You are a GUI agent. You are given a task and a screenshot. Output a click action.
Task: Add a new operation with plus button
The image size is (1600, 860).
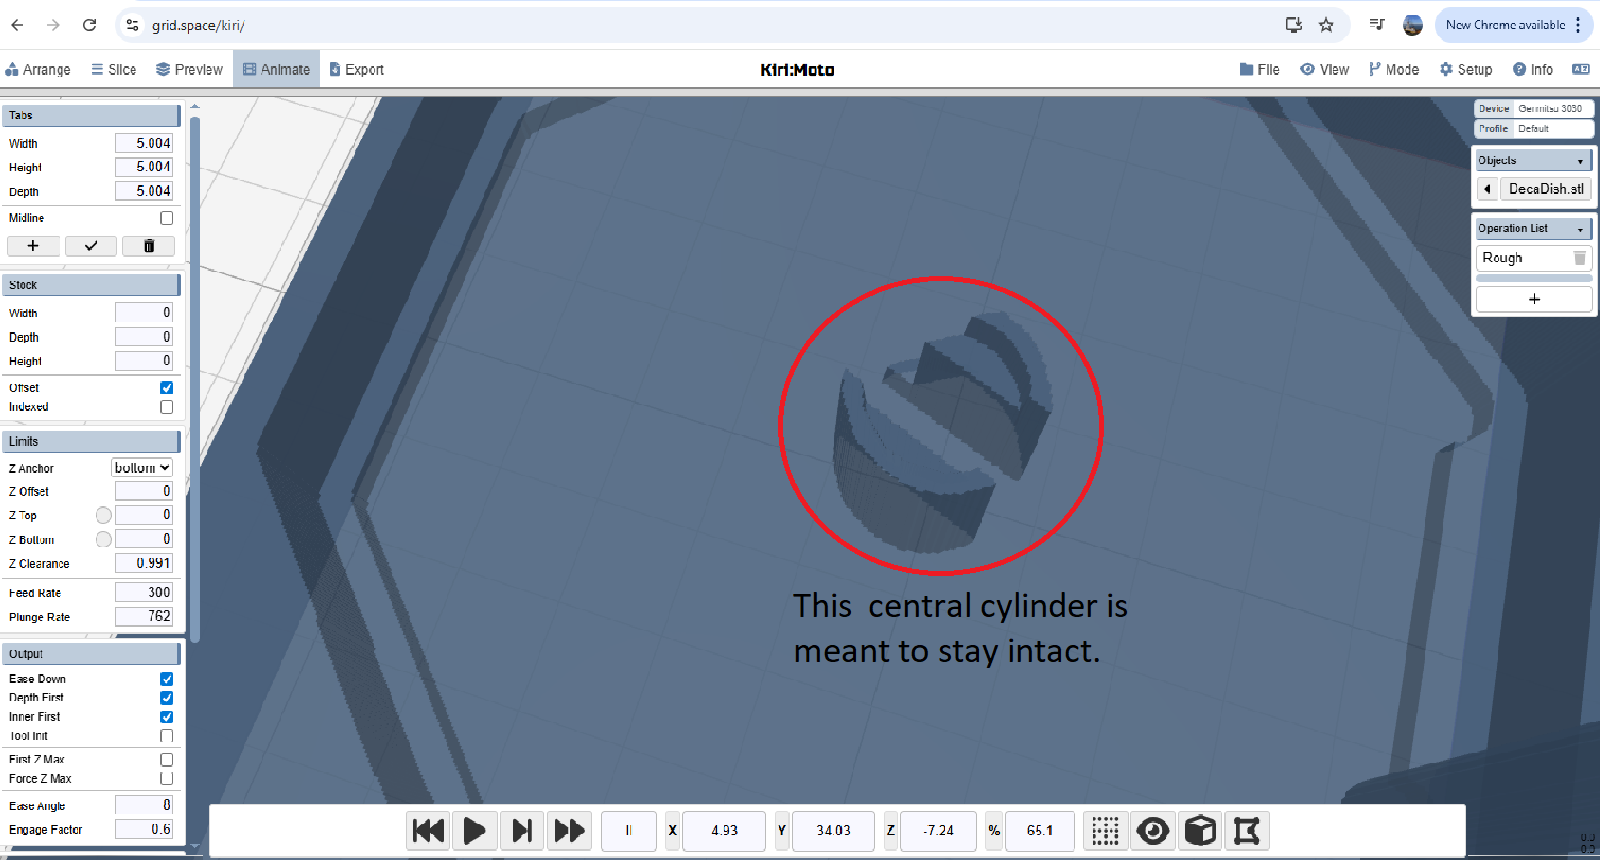[x=1534, y=299]
